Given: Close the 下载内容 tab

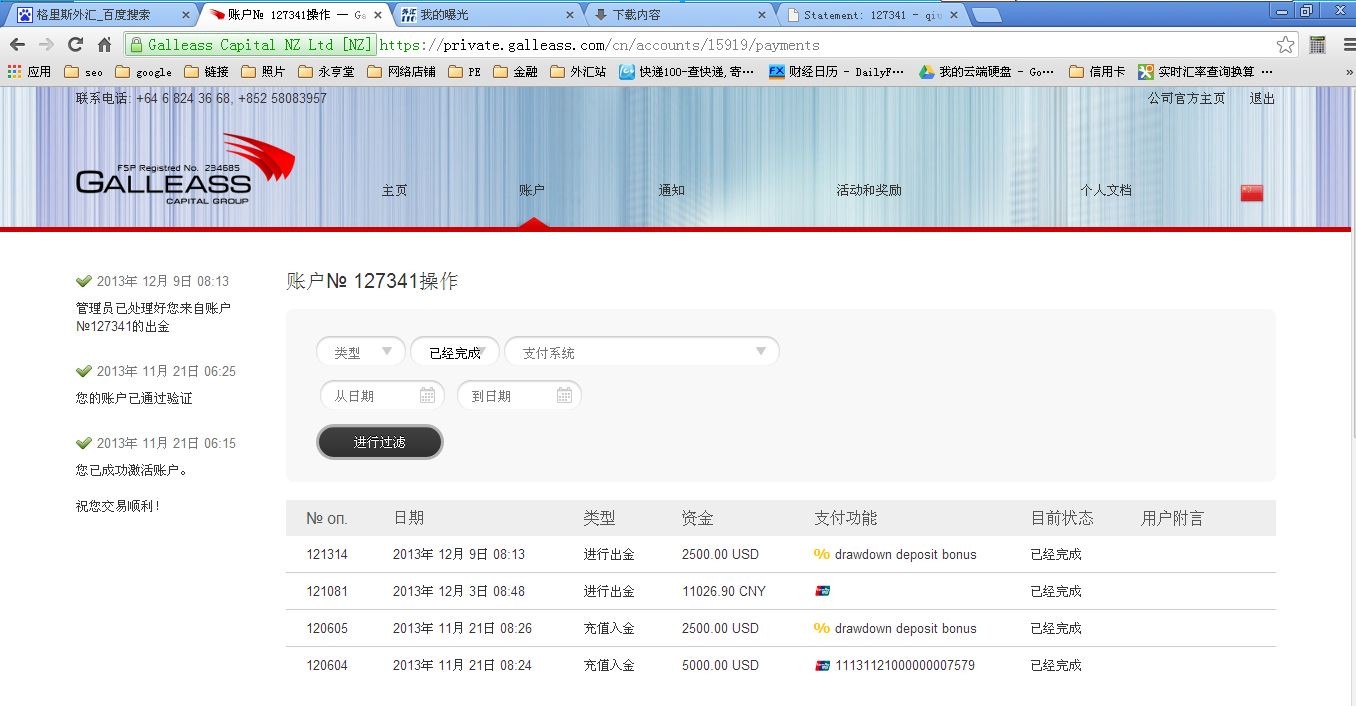Looking at the screenshot, I should (x=762, y=15).
